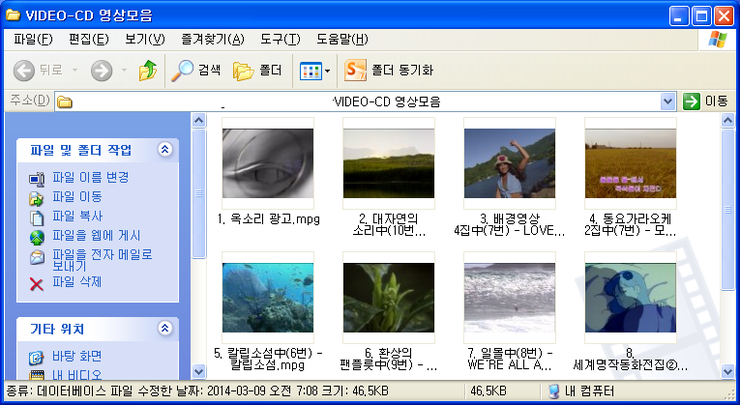Select the 1. 옥소리 광고.mpg thumbnail

click(268, 163)
